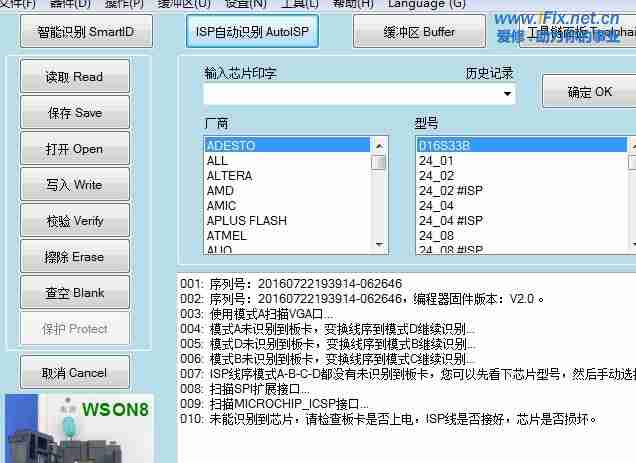636x463 pixels.
Task: Open the 工具(L) tools menu
Action: point(300,4)
